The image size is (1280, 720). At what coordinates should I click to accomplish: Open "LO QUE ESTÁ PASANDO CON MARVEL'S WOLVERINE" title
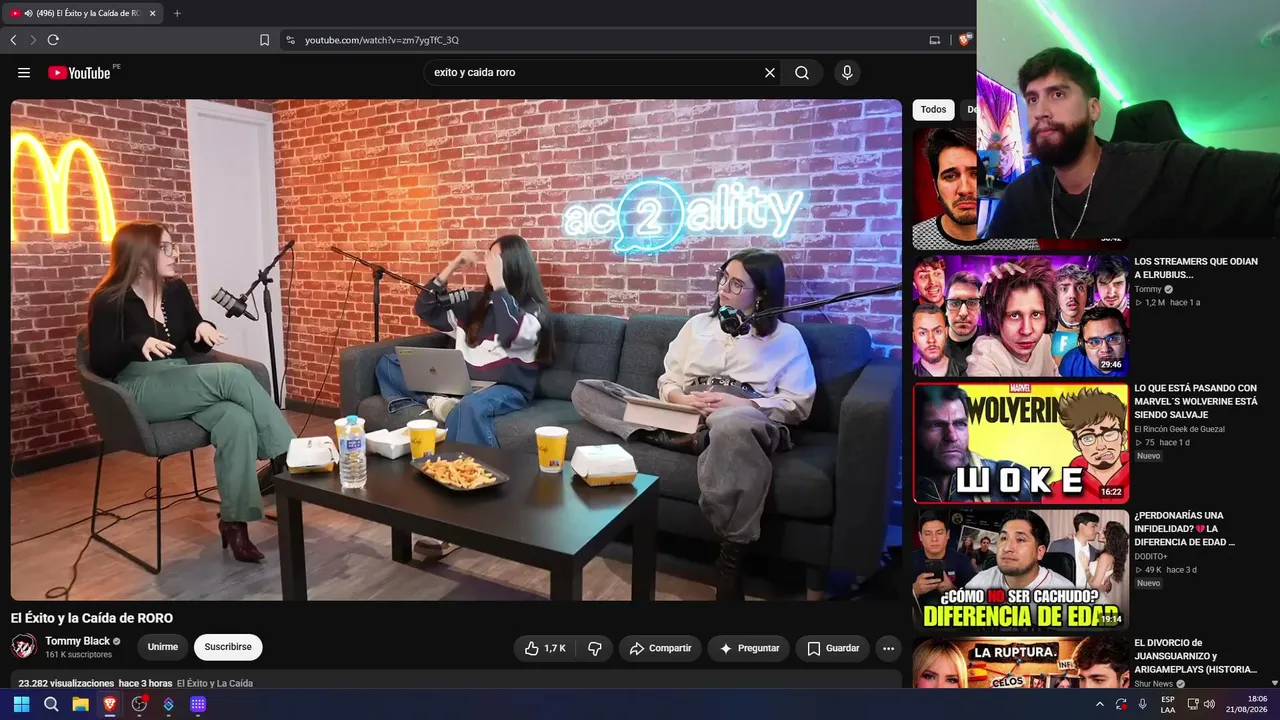coord(1196,401)
